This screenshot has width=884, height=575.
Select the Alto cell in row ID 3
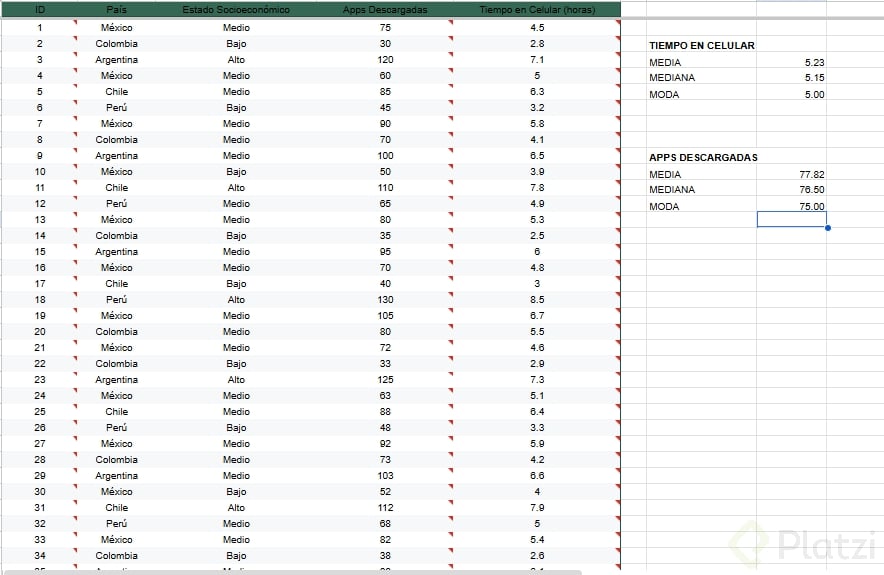236,60
